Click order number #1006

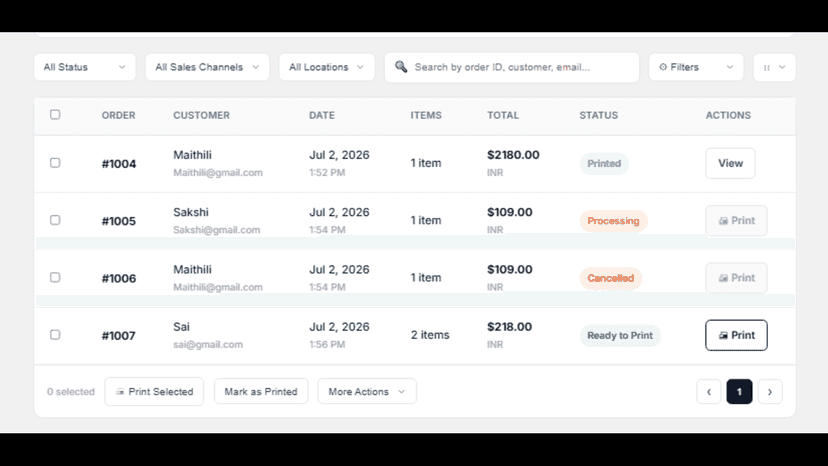coord(119,278)
